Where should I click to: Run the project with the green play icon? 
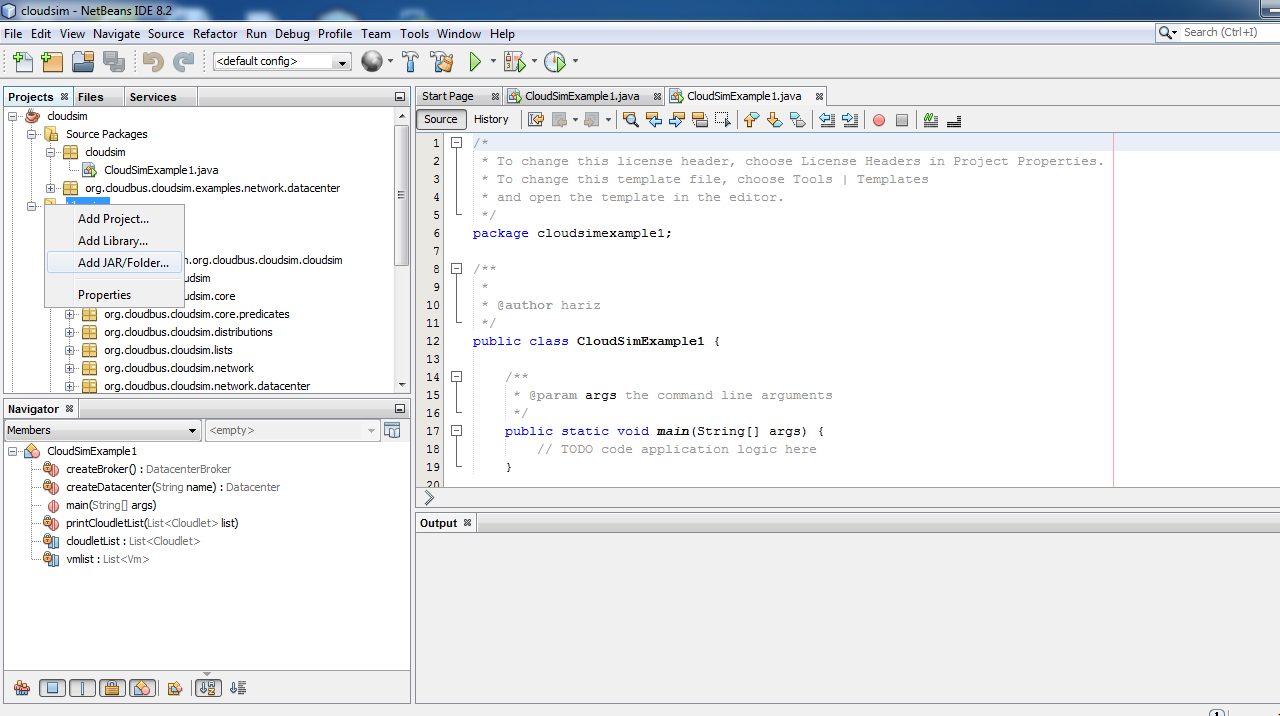point(476,62)
